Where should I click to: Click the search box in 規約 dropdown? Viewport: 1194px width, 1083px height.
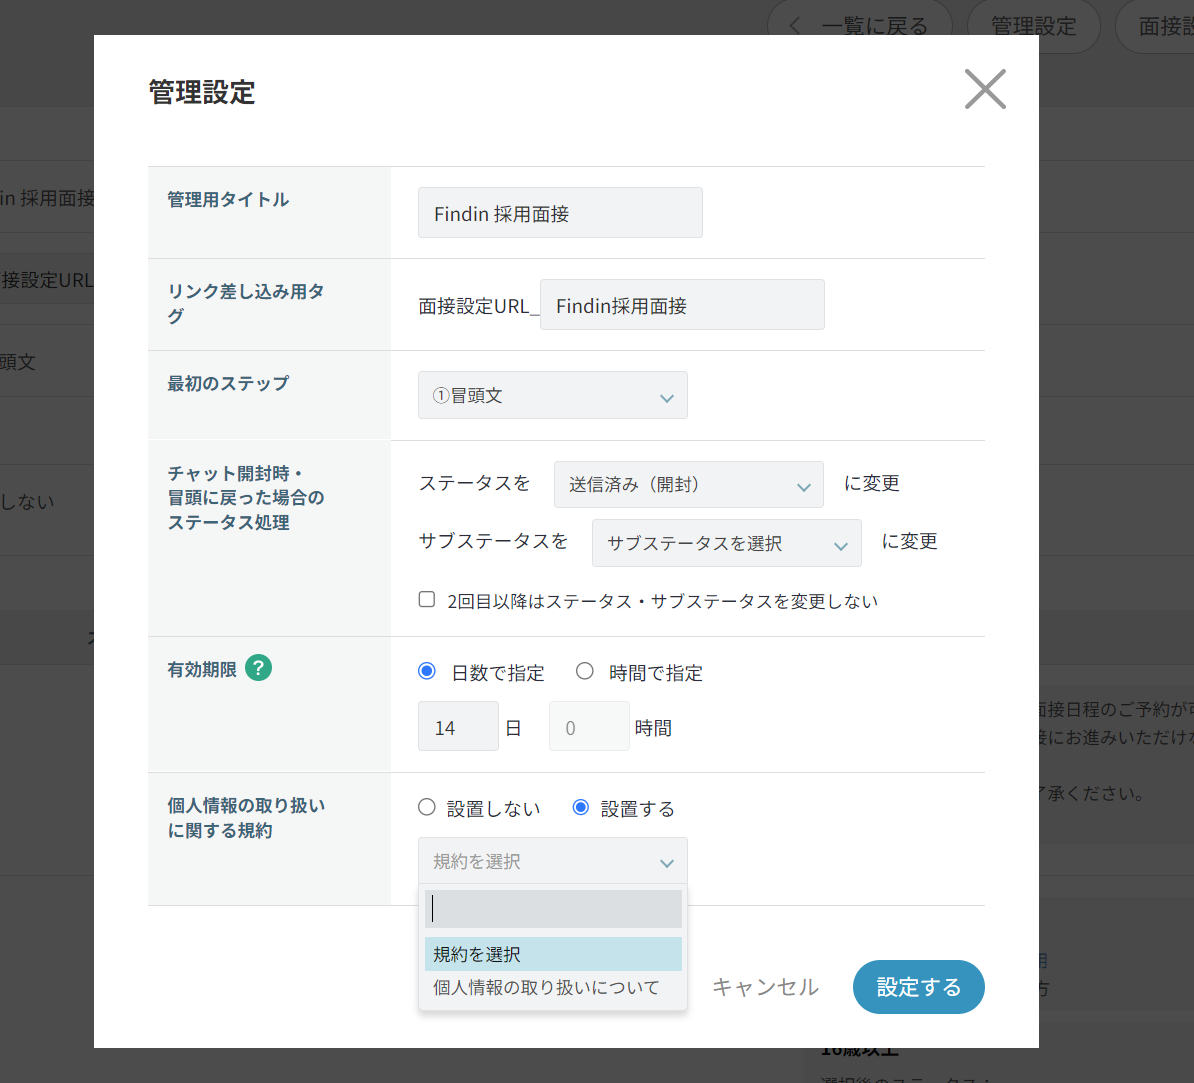(552, 909)
